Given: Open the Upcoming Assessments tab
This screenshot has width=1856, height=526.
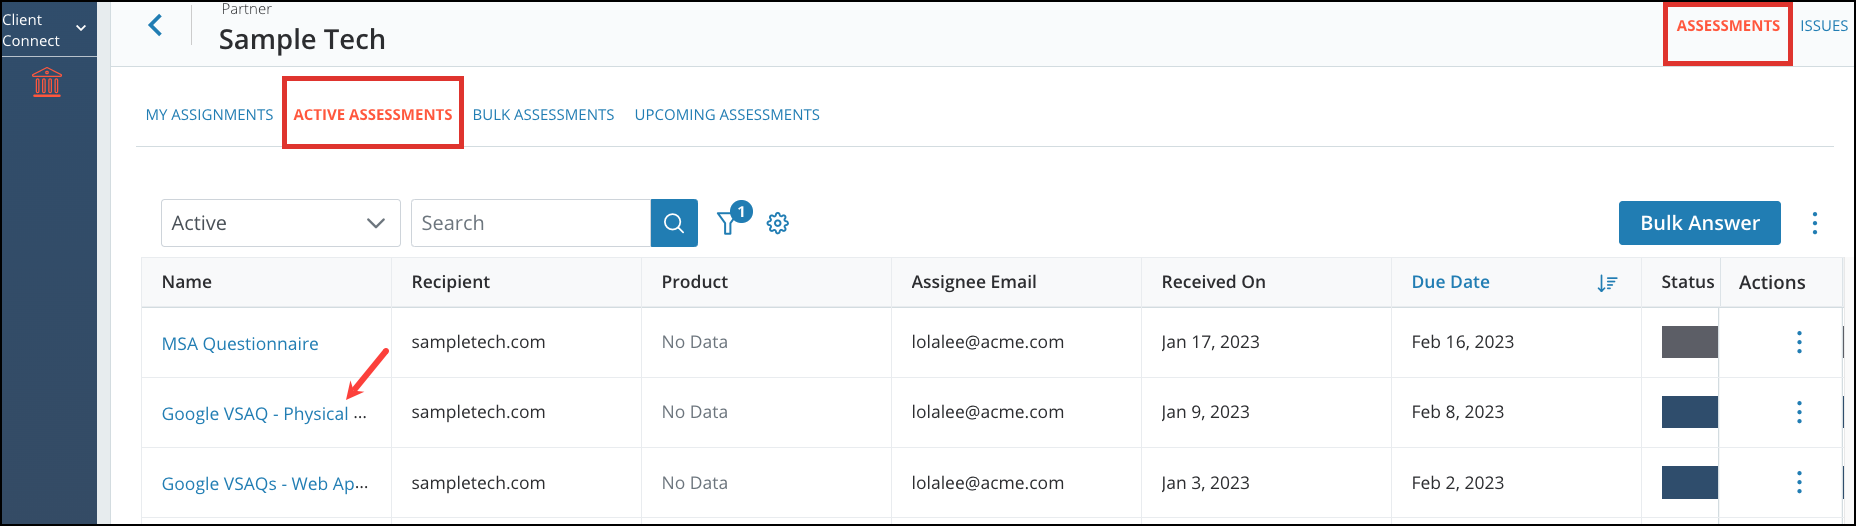Looking at the screenshot, I should coord(727,115).
